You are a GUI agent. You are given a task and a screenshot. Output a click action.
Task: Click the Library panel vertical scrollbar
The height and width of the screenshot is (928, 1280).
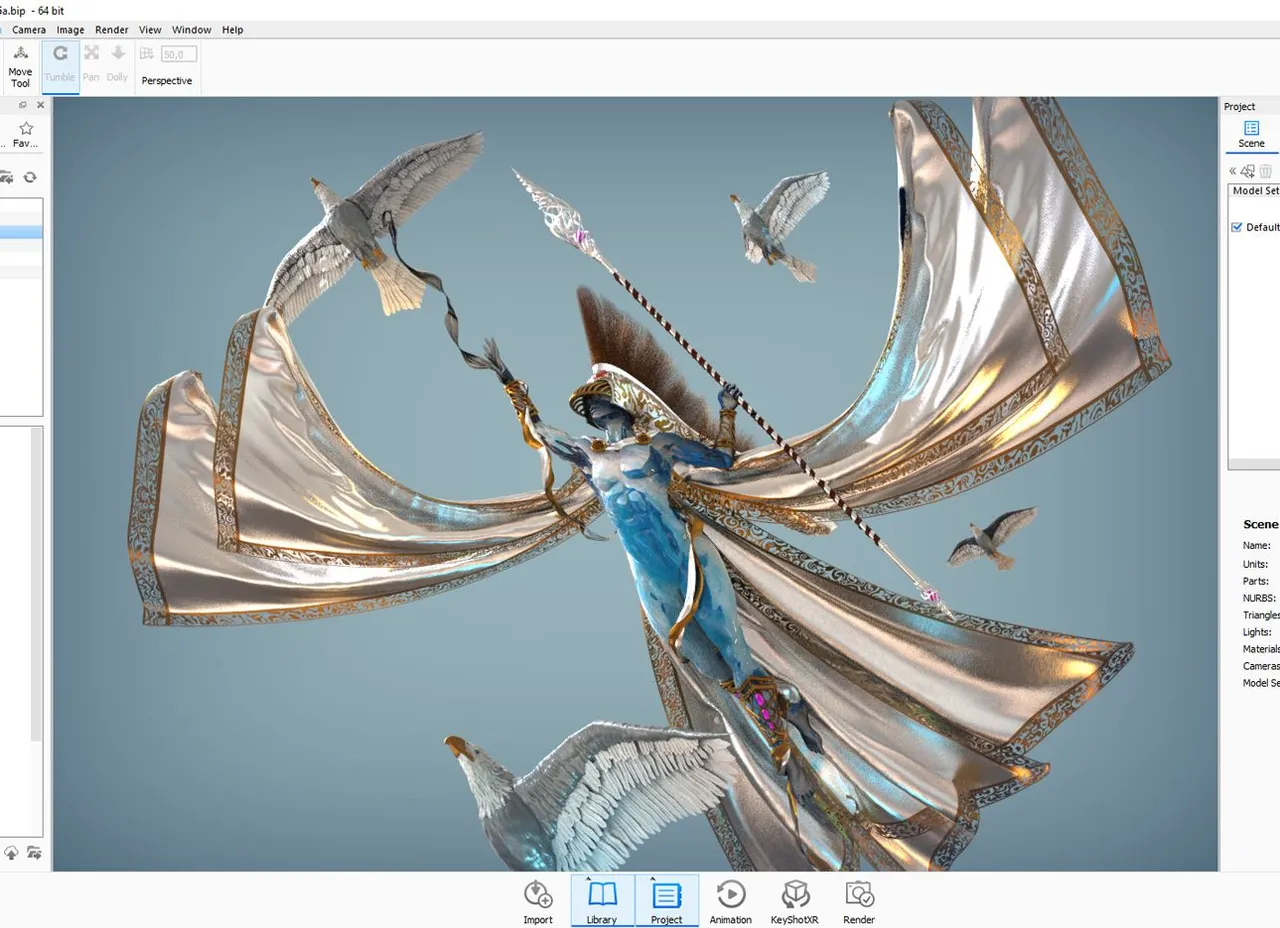click(37, 585)
